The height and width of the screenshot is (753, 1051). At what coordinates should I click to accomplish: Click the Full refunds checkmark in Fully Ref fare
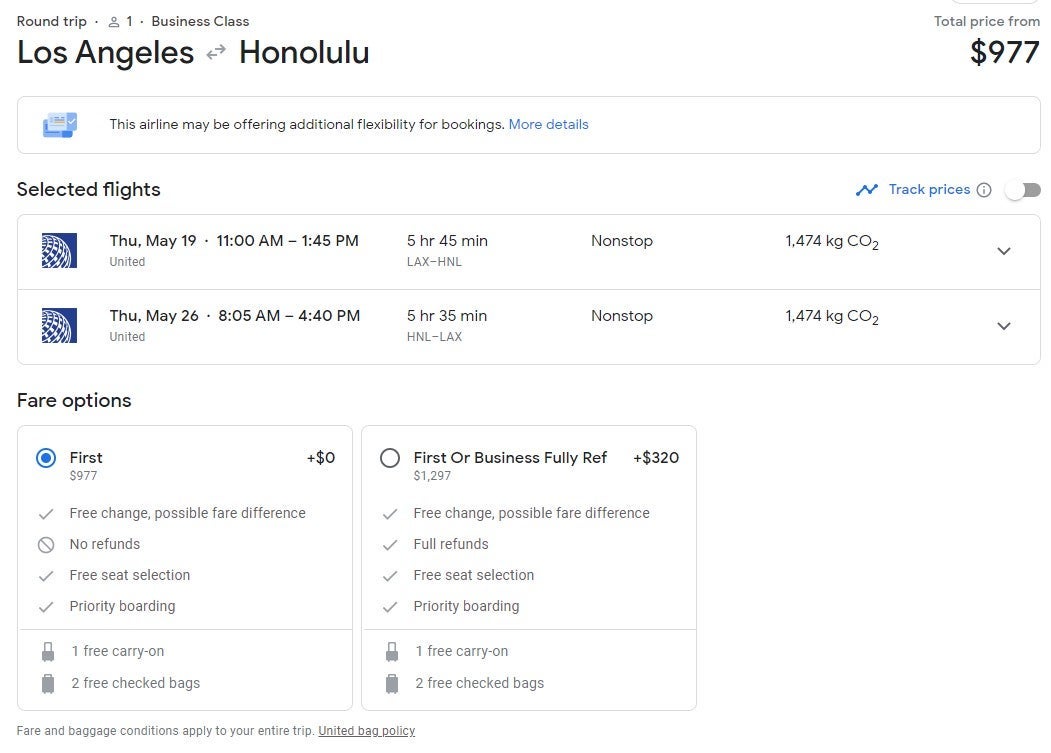[x=390, y=545]
